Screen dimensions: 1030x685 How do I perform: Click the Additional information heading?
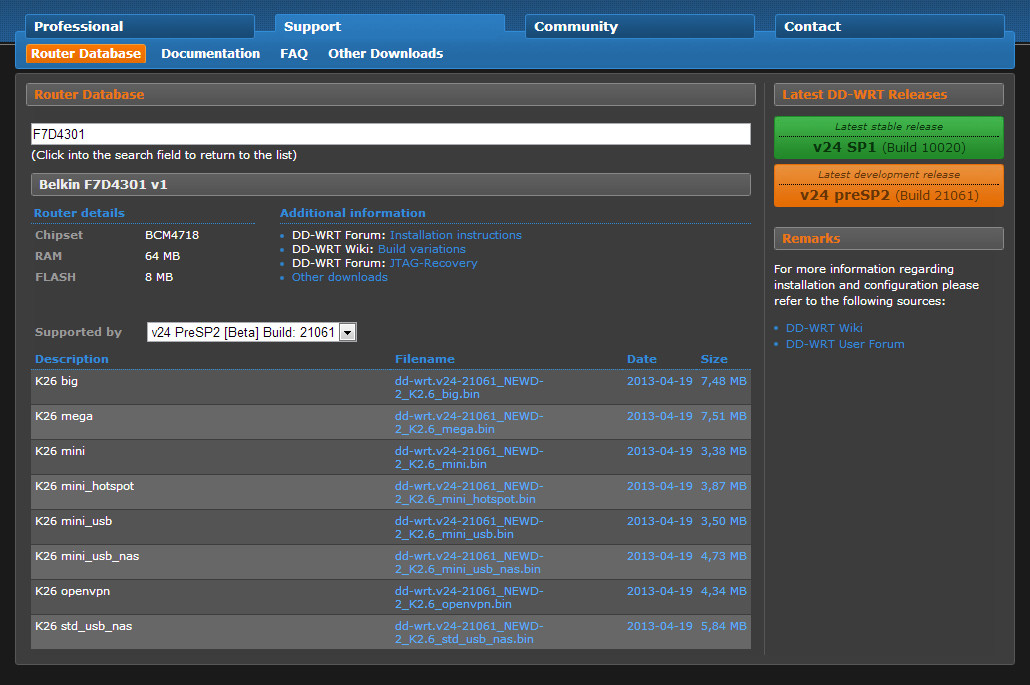coord(353,213)
